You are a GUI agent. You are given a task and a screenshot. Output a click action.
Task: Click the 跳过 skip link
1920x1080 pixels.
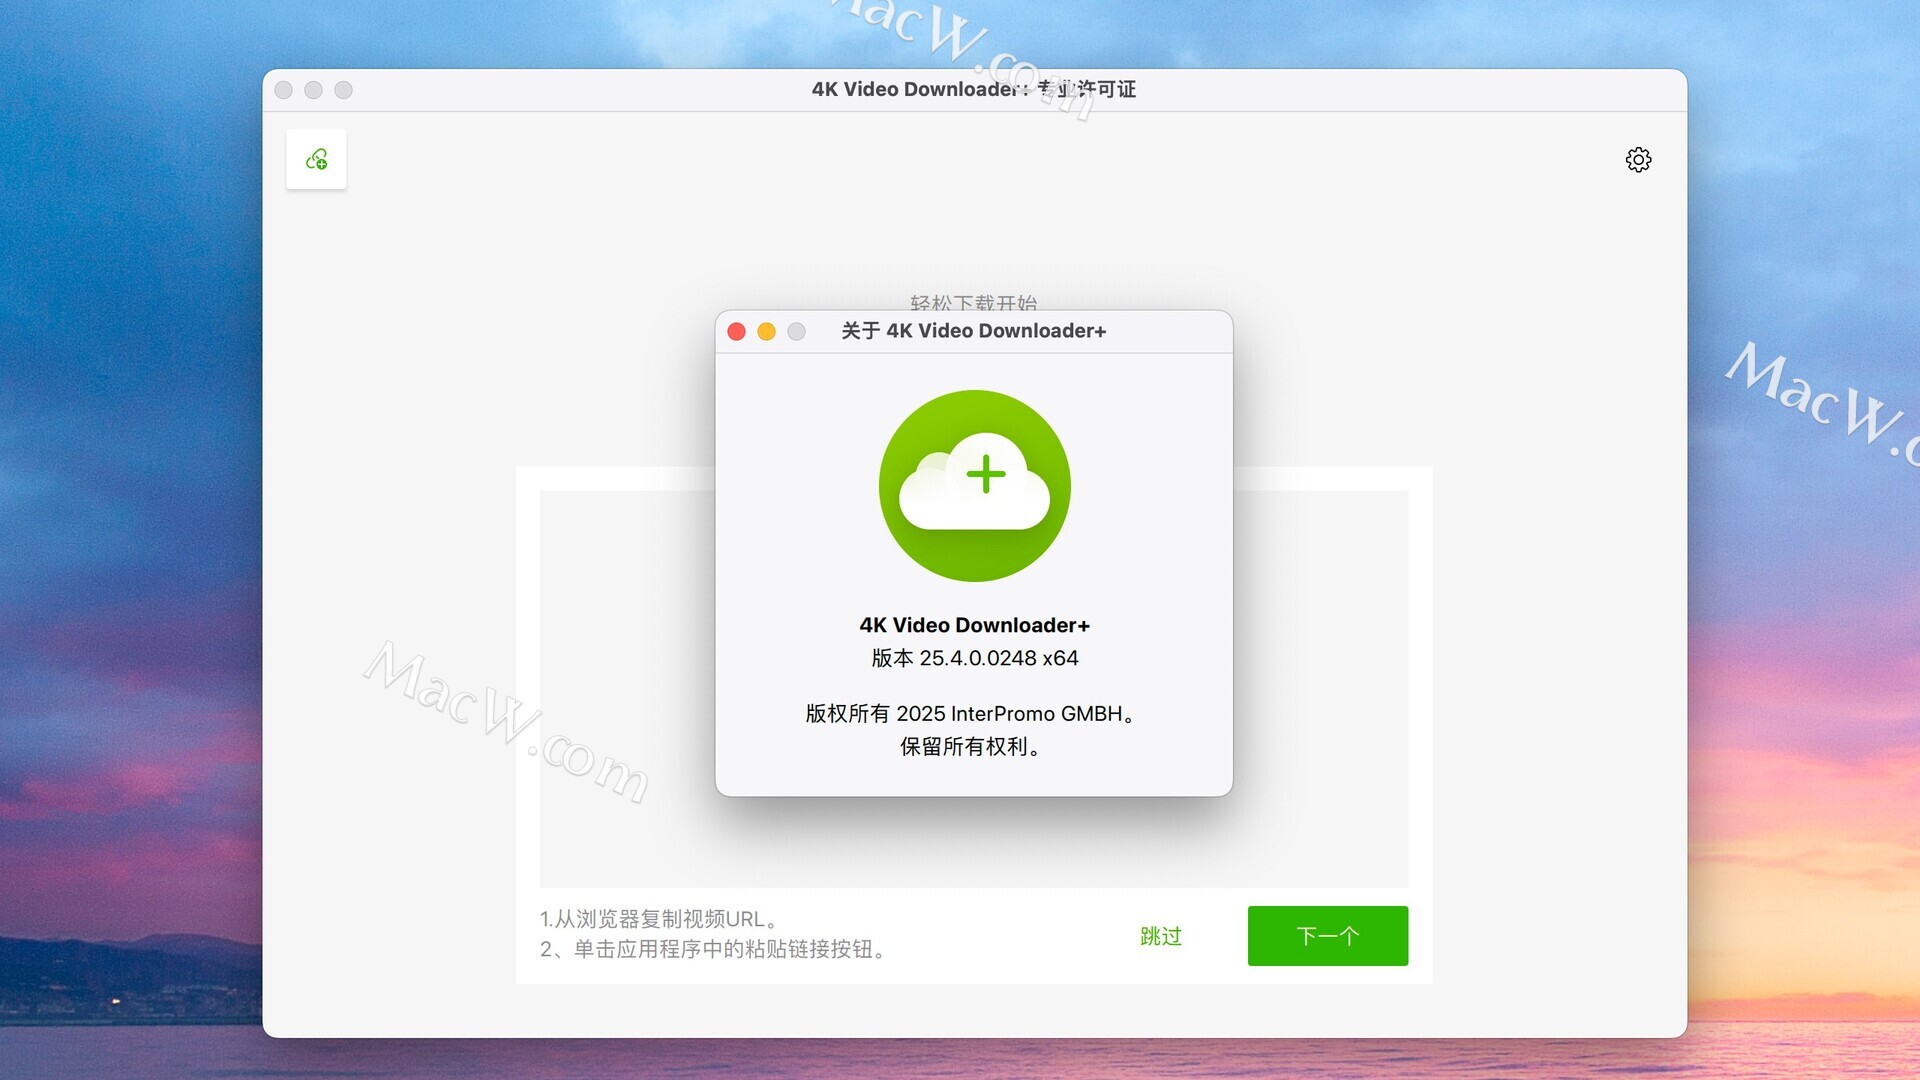tap(1161, 937)
